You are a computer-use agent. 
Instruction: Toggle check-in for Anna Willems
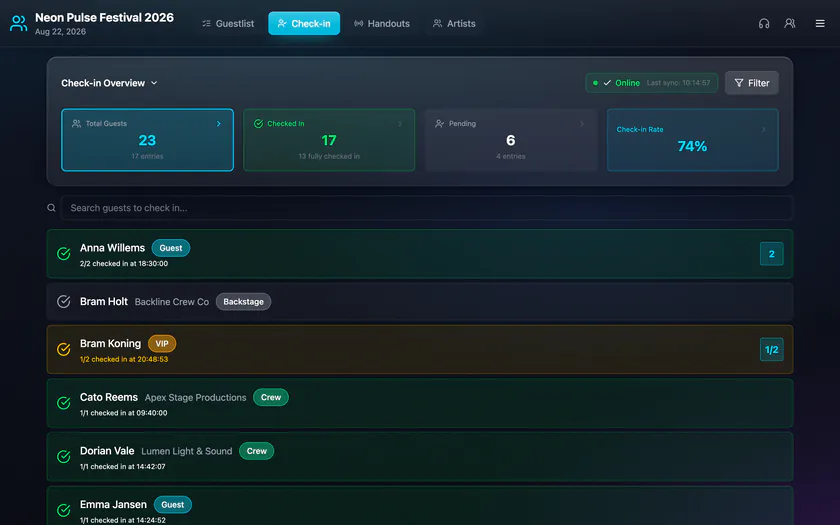[x=64, y=254]
